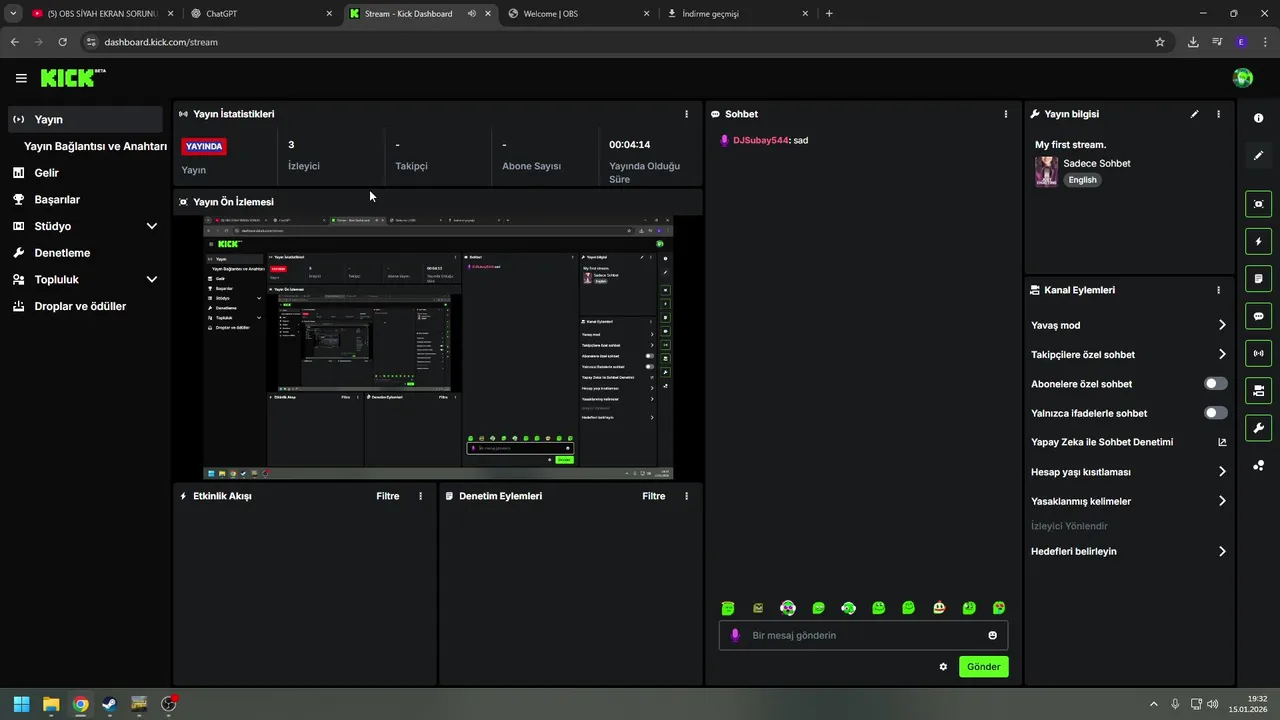
Task: Open the Sohbet panel three-dot menu
Action: point(1006,114)
